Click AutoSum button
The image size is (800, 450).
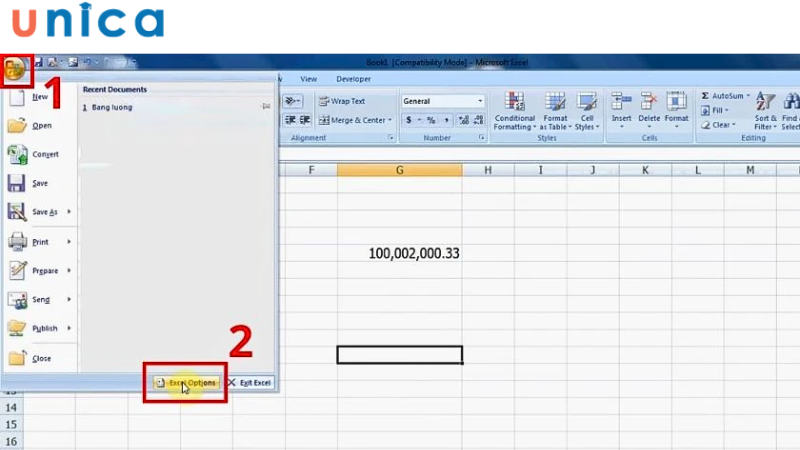722,96
